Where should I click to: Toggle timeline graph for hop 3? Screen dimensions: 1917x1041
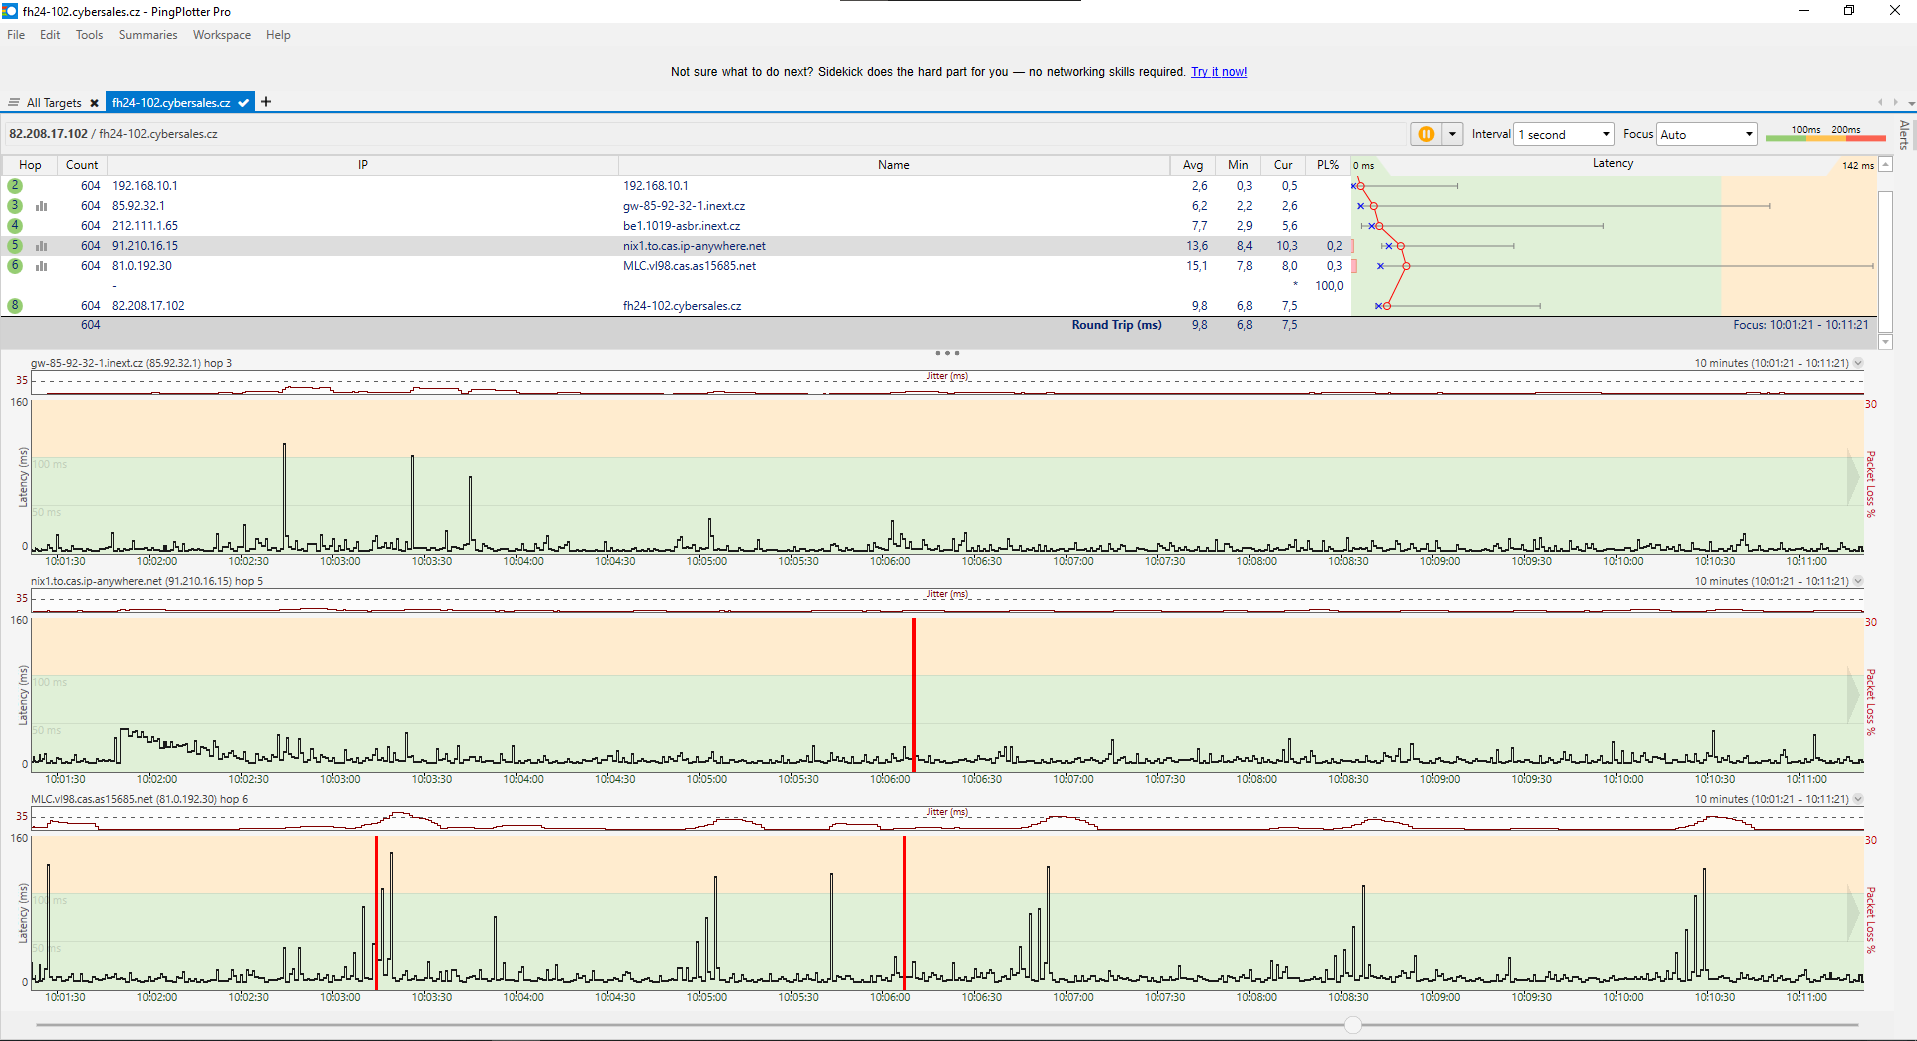[42, 206]
